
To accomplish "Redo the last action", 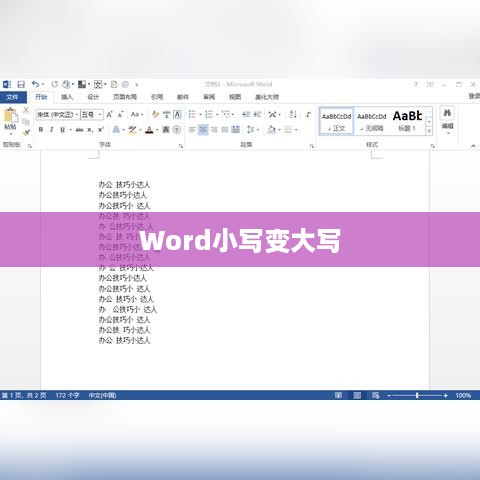I will pyautogui.click(x=55, y=84).
